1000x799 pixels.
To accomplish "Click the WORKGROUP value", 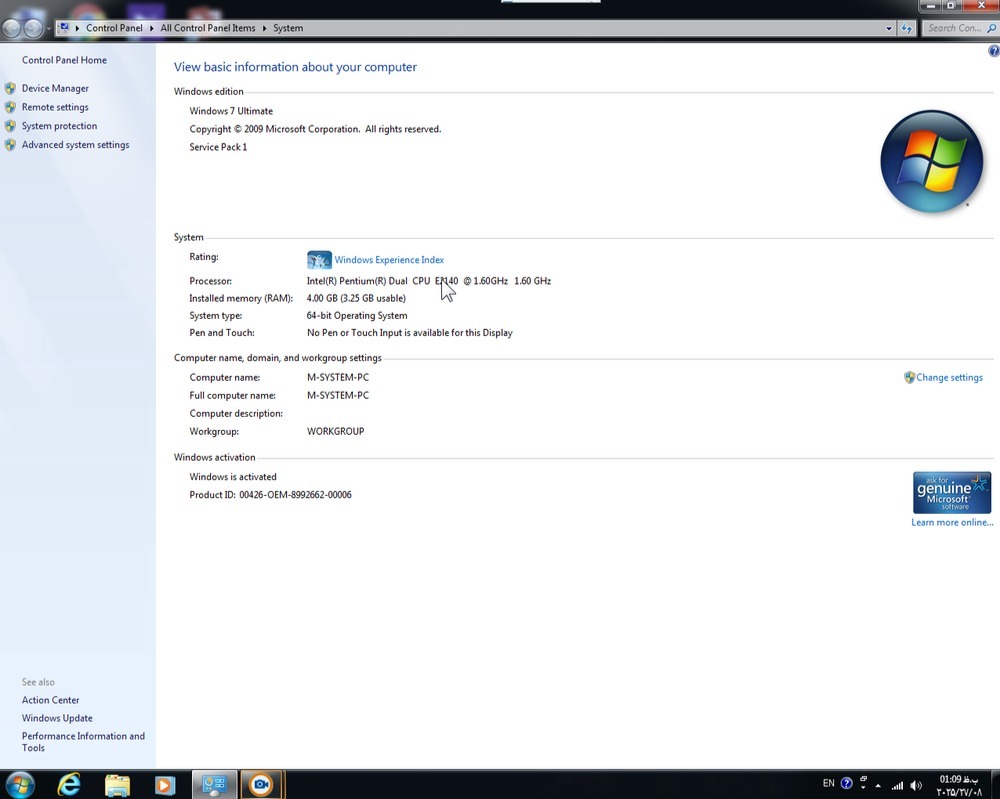I will pyautogui.click(x=335, y=432).
